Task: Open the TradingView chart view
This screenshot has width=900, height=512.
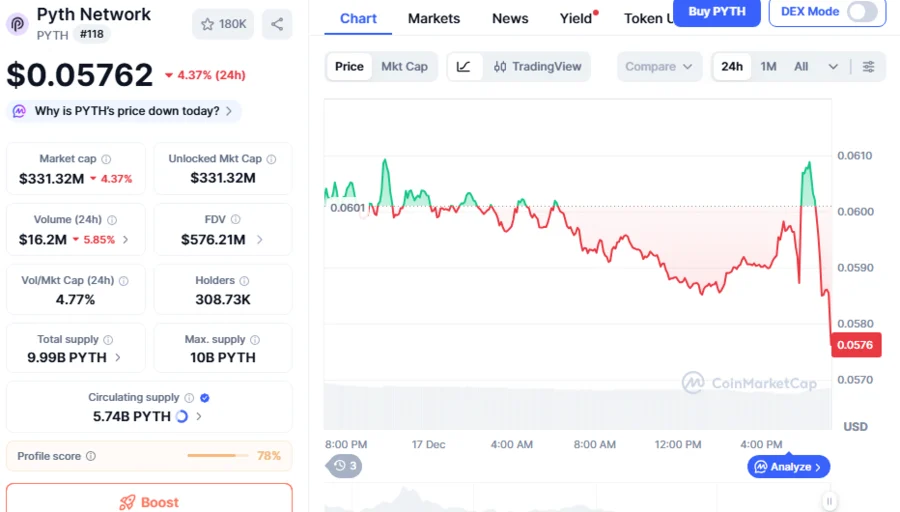Action: pyautogui.click(x=537, y=67)
